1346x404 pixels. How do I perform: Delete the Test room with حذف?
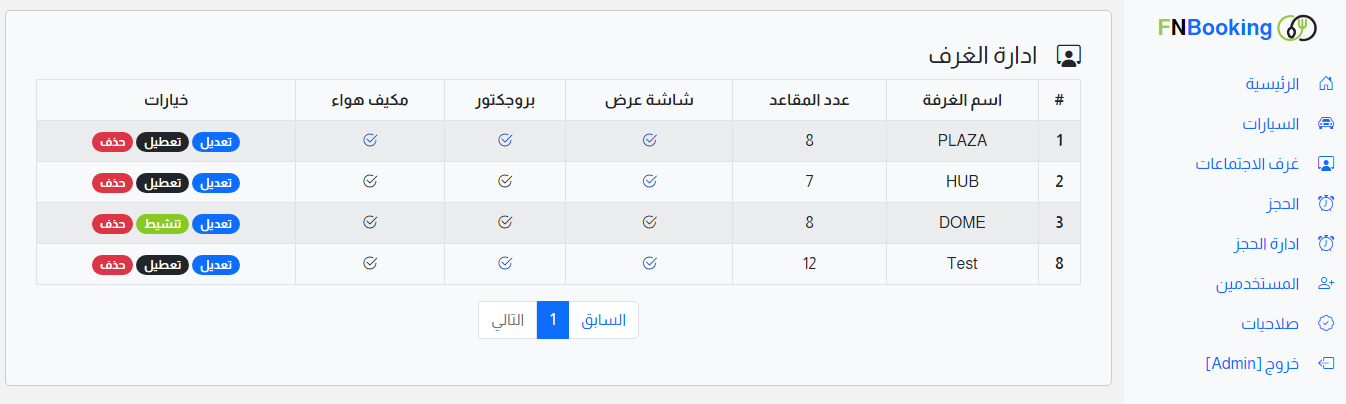pos(112,265)
